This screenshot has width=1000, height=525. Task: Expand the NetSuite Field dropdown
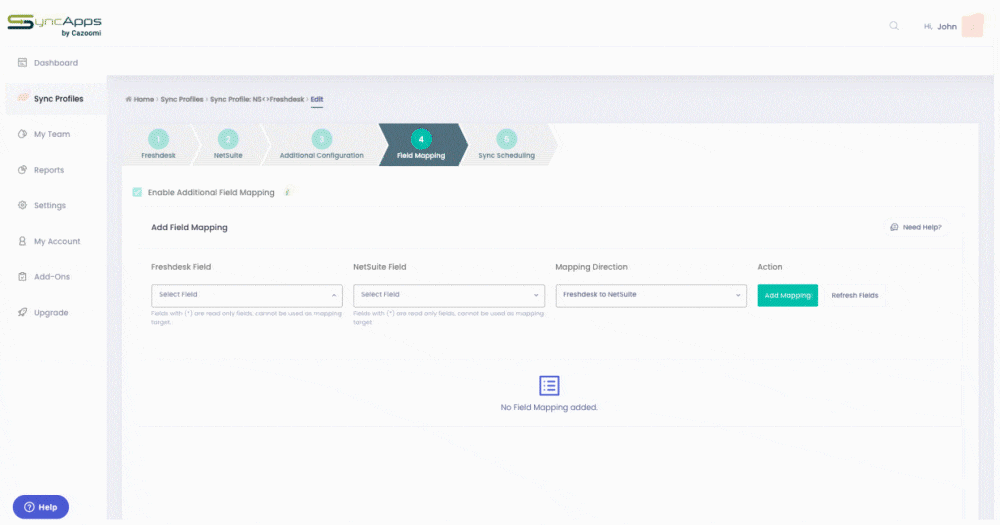click(449, 295)
